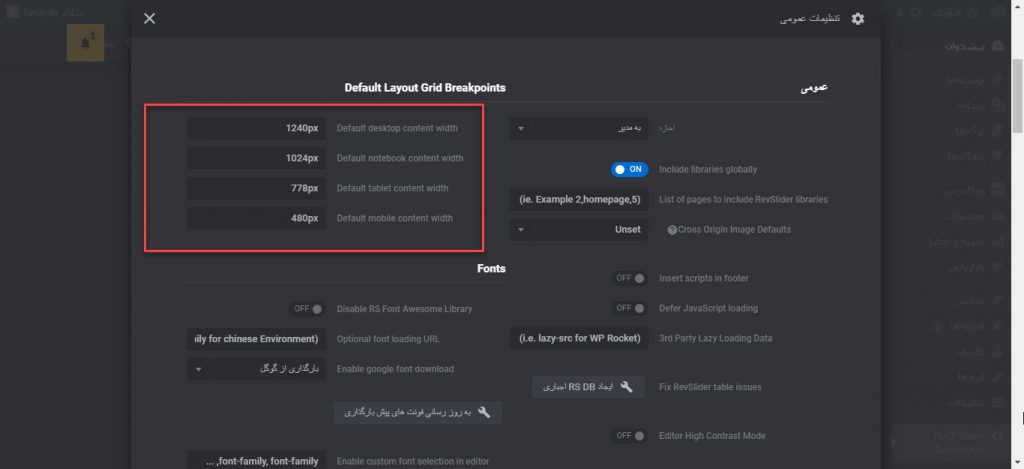Click the Disable RS Font Awesome Library label

coord(404,309)
